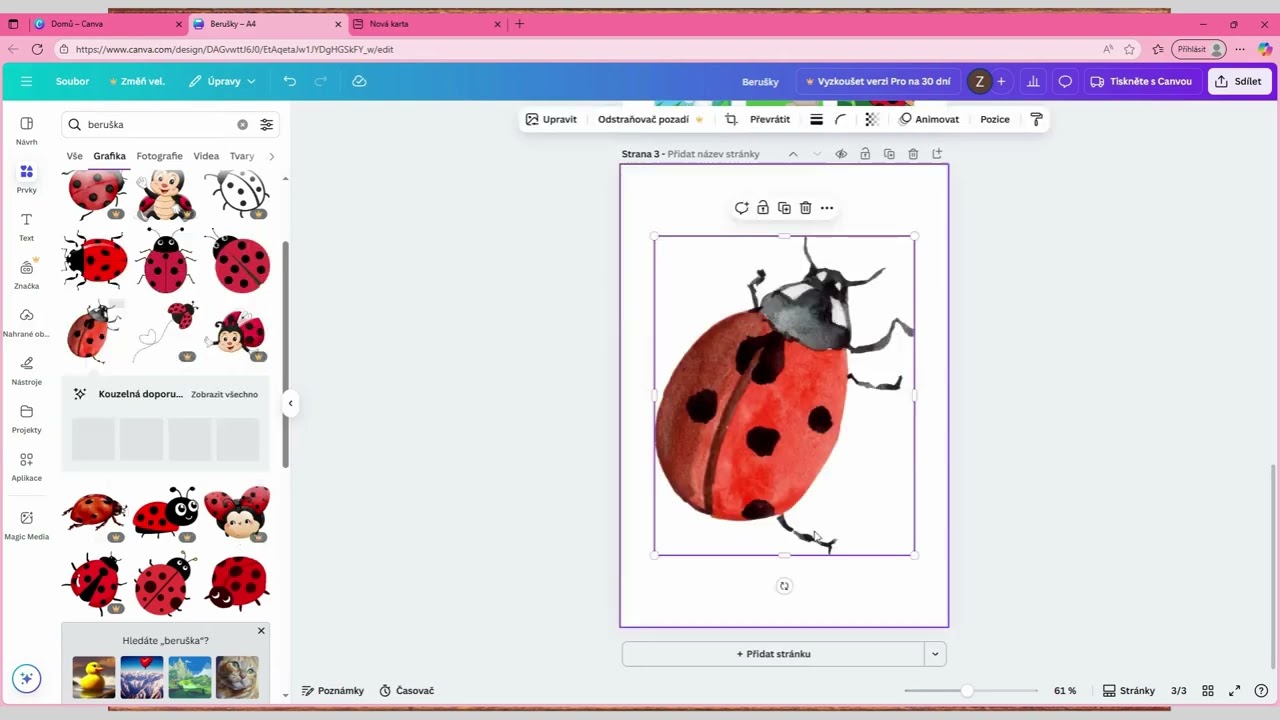Open the Text panel in sidebar
The width and height of the screenshot is (1280, 720).
click(27, 226)
